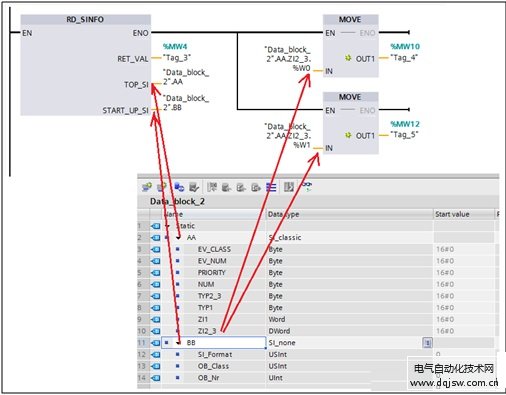
Task: Click the ENO output of RD_SINFO
Action: [x=140, y=33]
